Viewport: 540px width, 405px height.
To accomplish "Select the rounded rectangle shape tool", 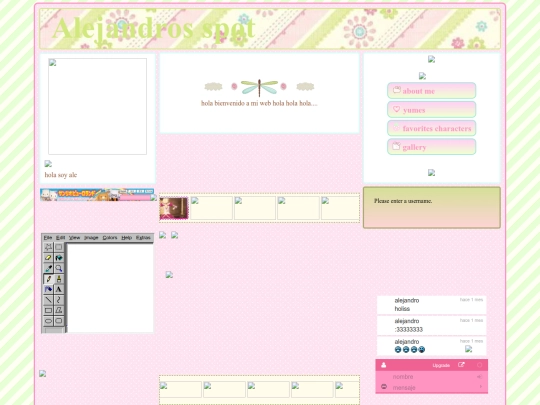I will coord(59,321).
